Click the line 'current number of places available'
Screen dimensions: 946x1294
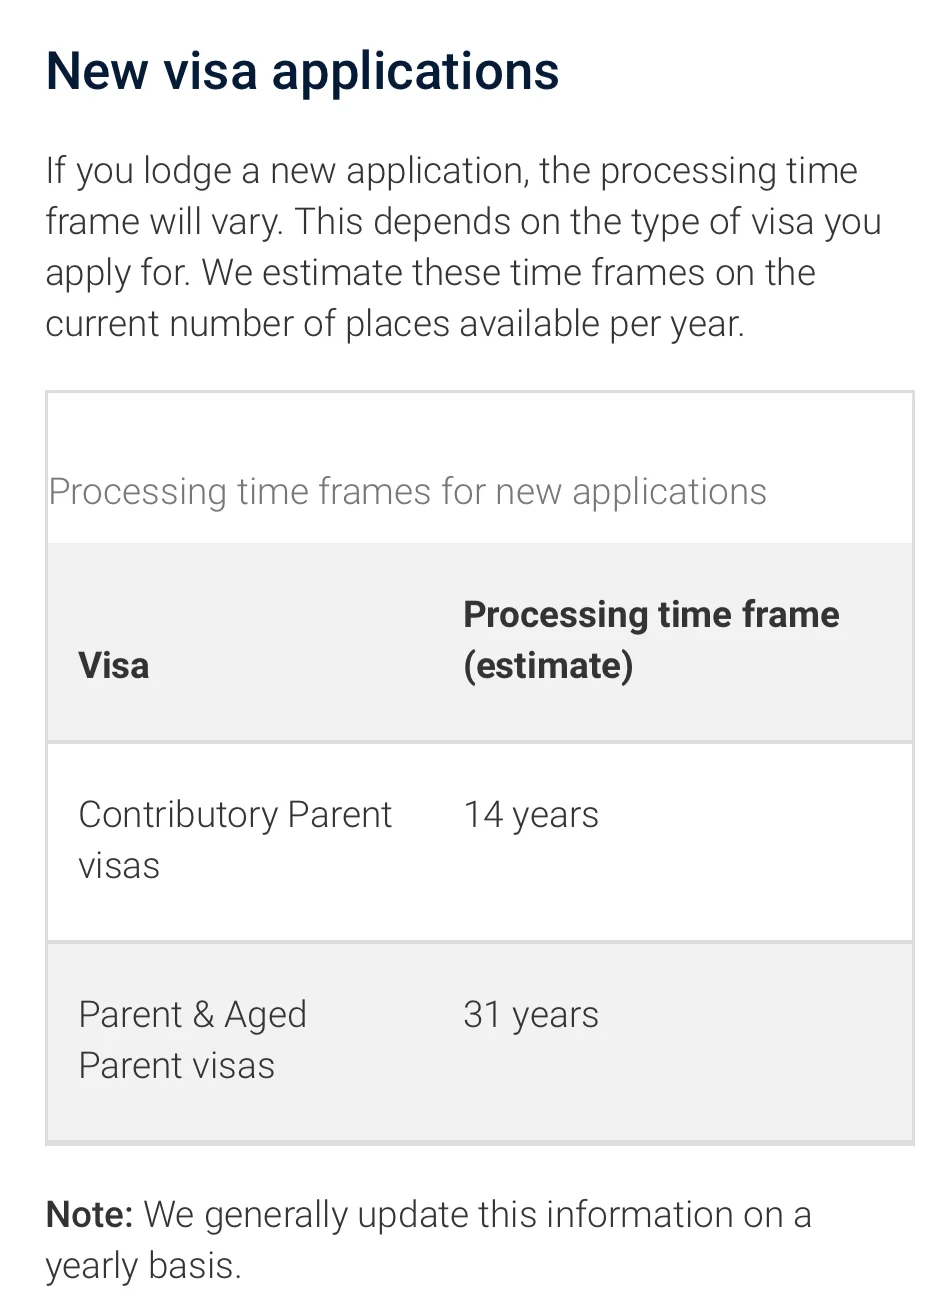(395, 324)
